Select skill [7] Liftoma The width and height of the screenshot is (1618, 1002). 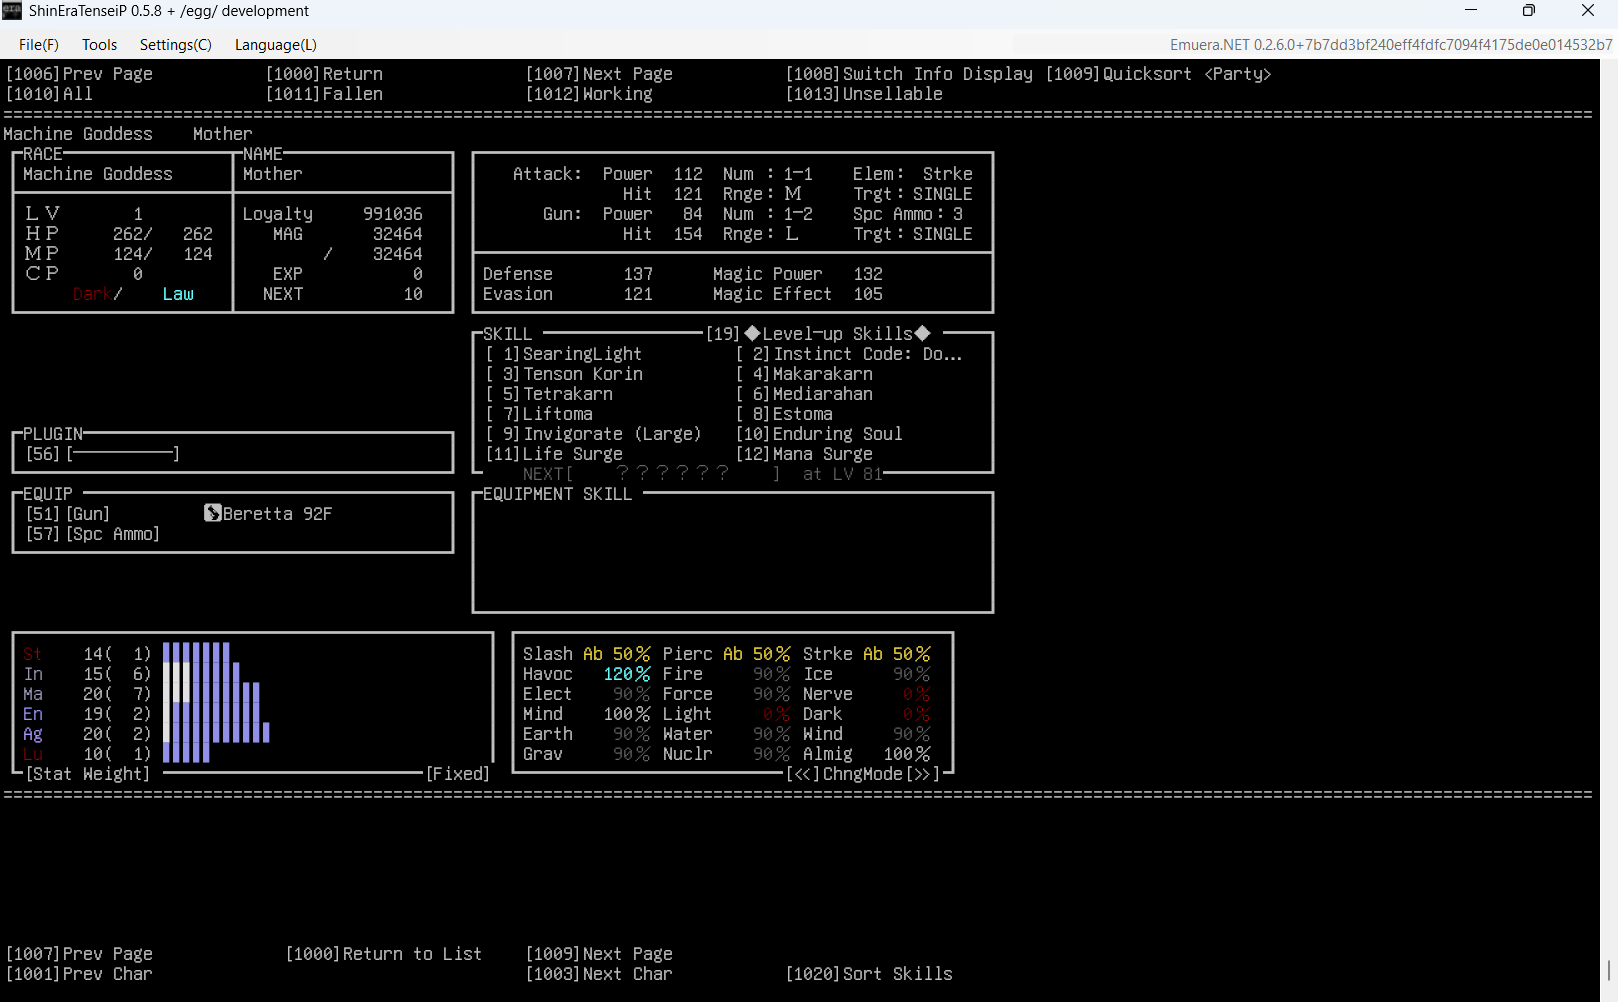pos(539,414)
